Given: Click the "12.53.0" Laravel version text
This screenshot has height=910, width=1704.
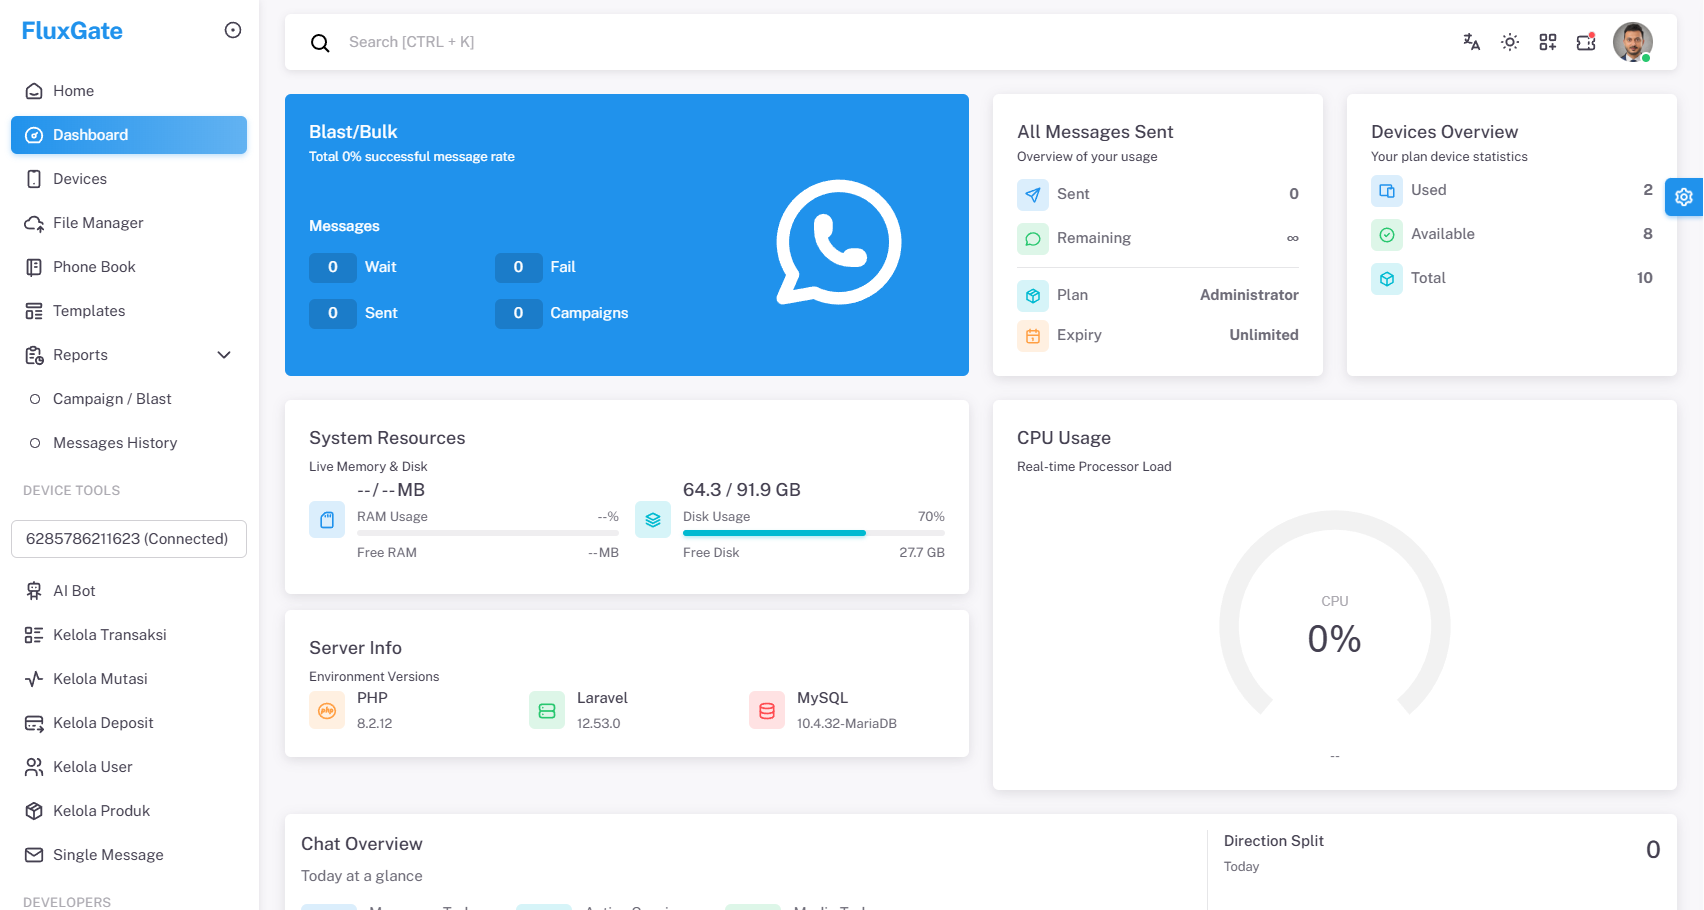Looking at the screenshot, I should coord(599,724).
